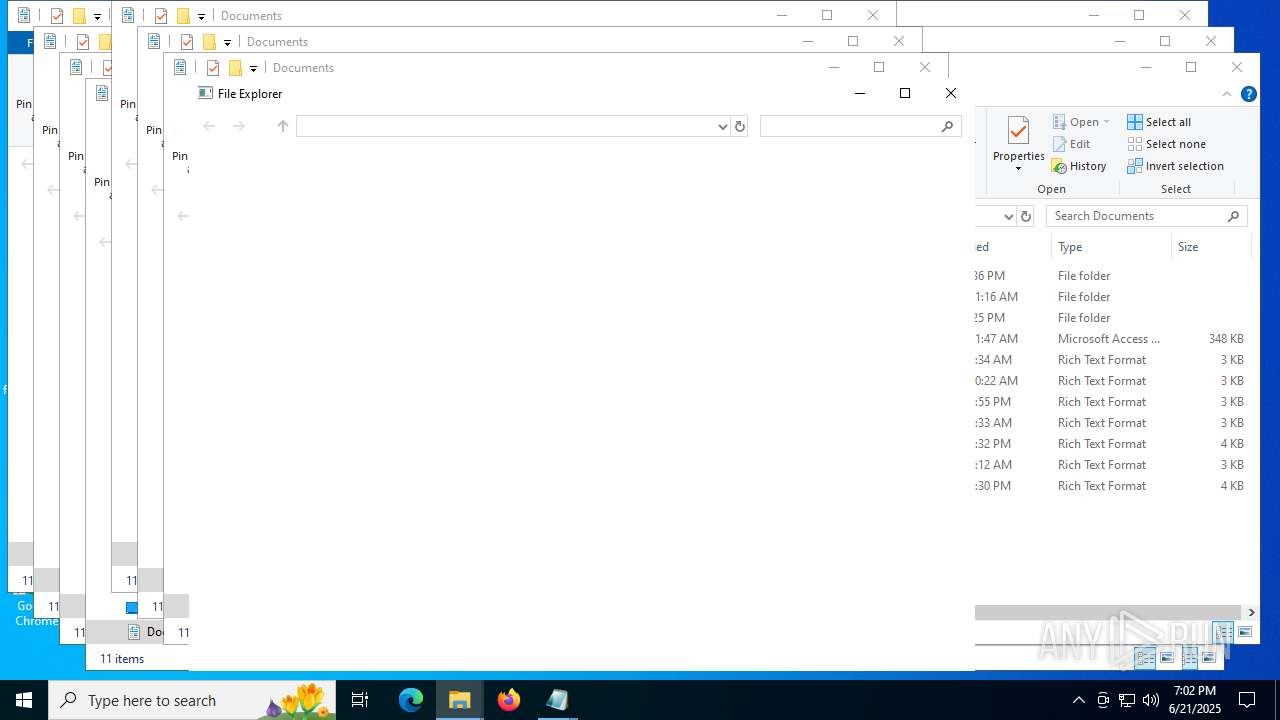Maximize the File Explorer window
Viewport: 1280px width, 720px height.
905,93
